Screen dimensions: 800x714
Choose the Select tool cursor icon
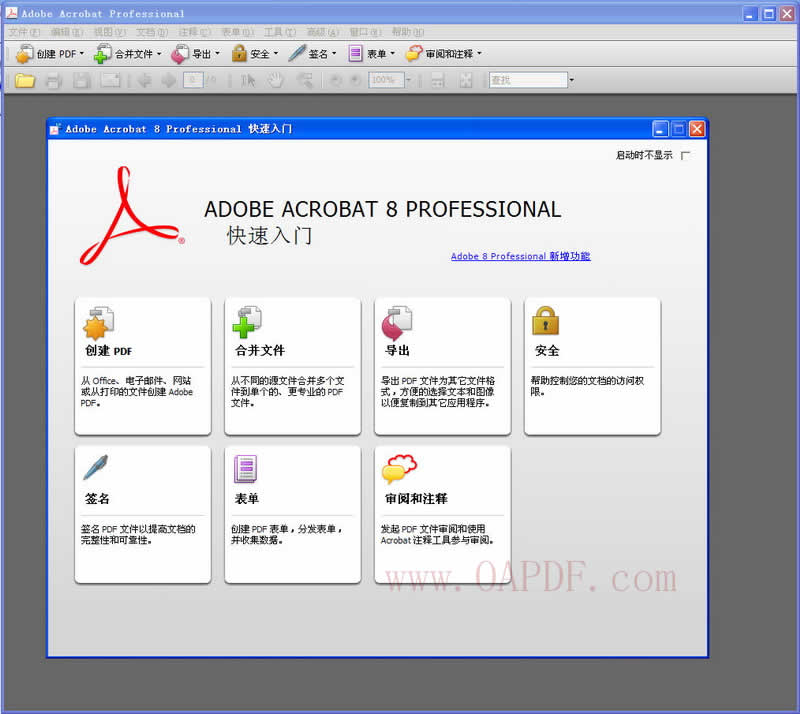[x=248, y=81]
